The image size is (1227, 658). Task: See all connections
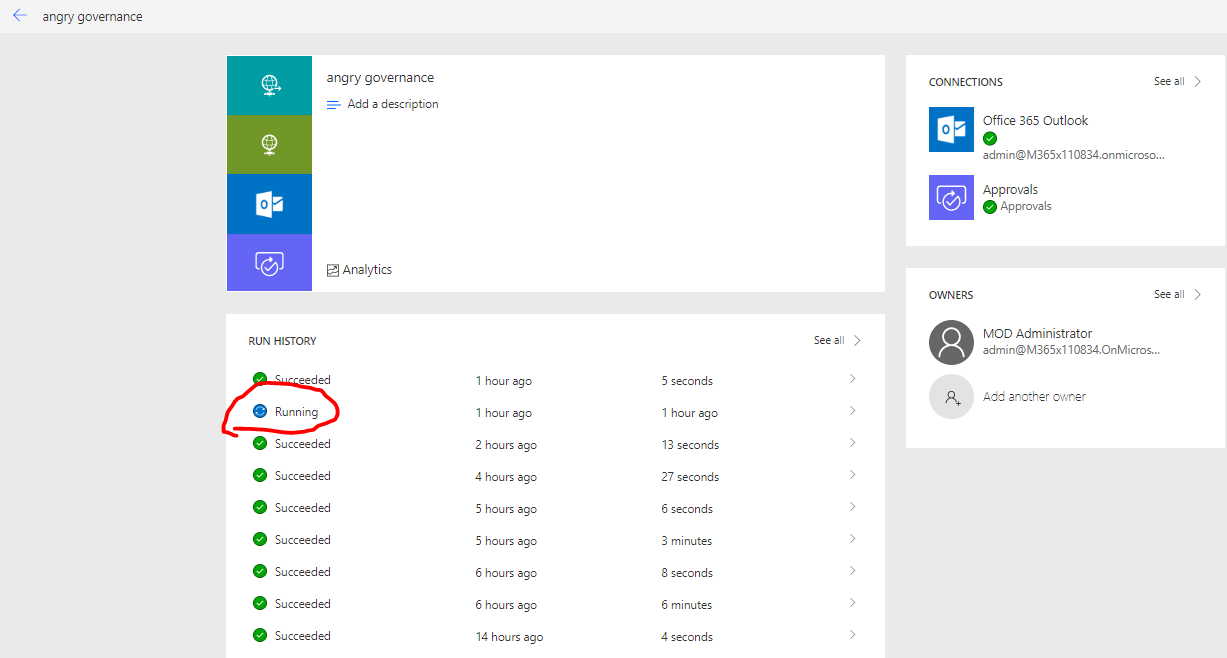(1177, 82)
